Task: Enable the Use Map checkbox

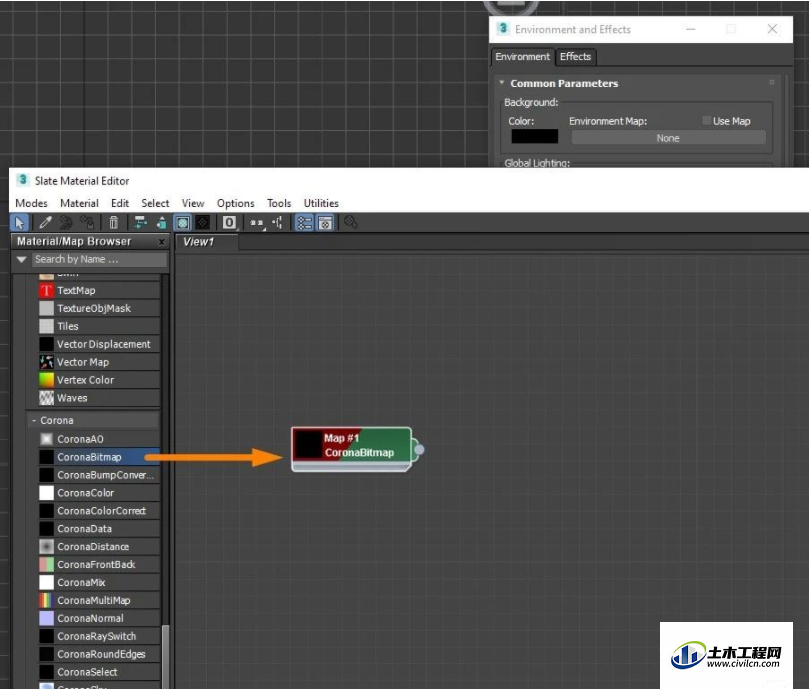Action: [706, 121]
